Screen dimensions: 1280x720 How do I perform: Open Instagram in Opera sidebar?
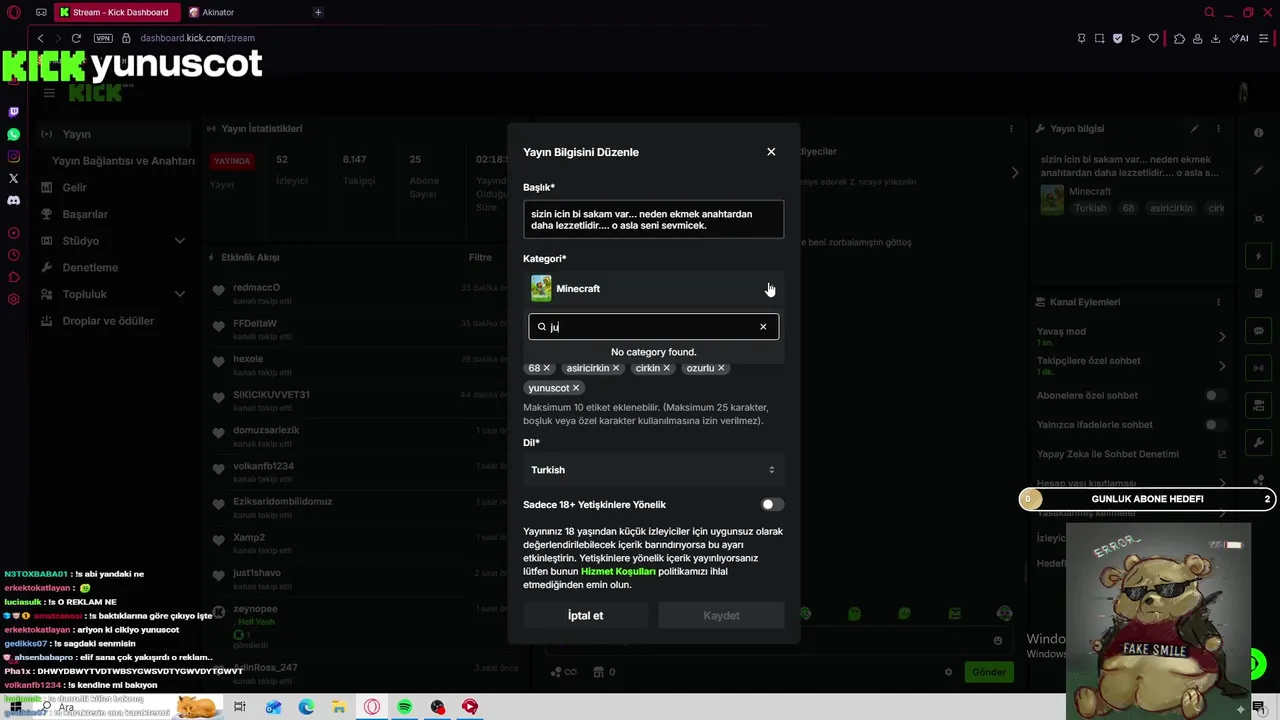(x=13, y=156)
